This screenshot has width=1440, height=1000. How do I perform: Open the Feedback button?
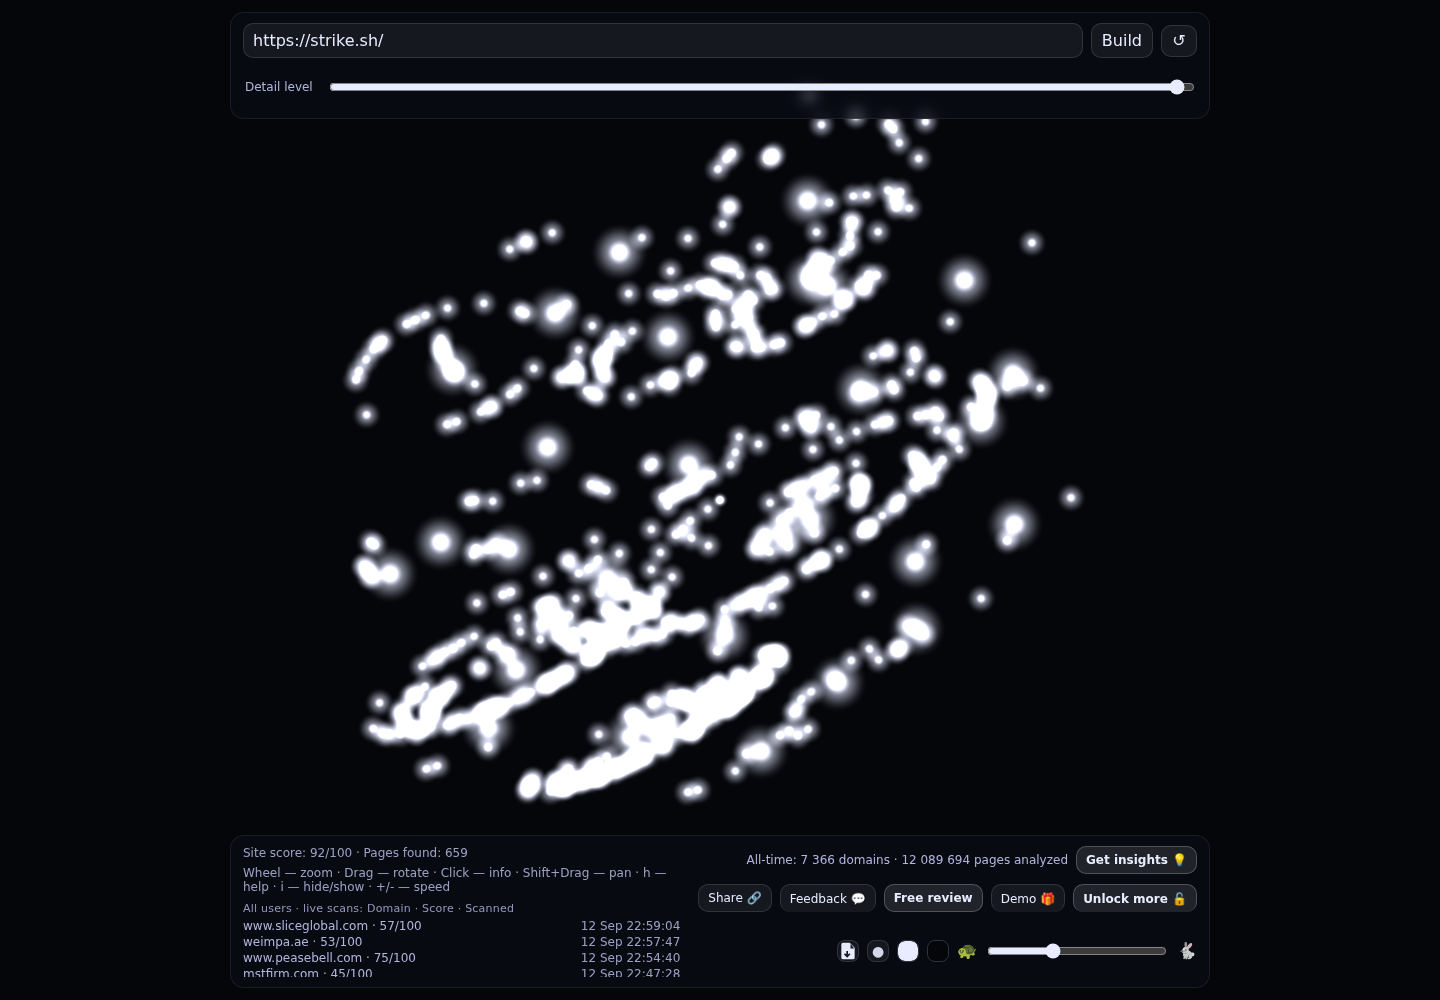tap(828, 898)
